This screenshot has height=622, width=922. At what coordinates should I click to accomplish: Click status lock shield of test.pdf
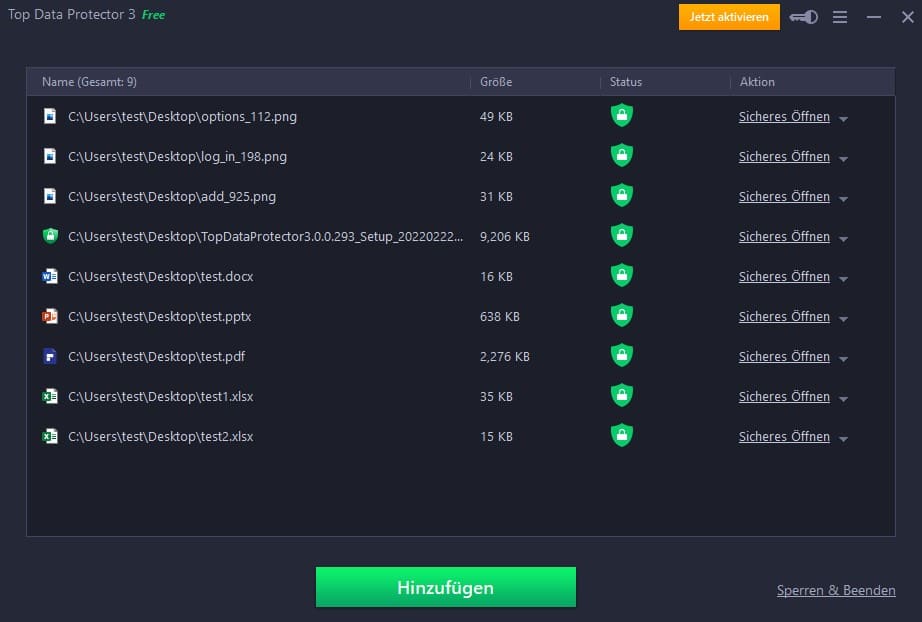622,355
